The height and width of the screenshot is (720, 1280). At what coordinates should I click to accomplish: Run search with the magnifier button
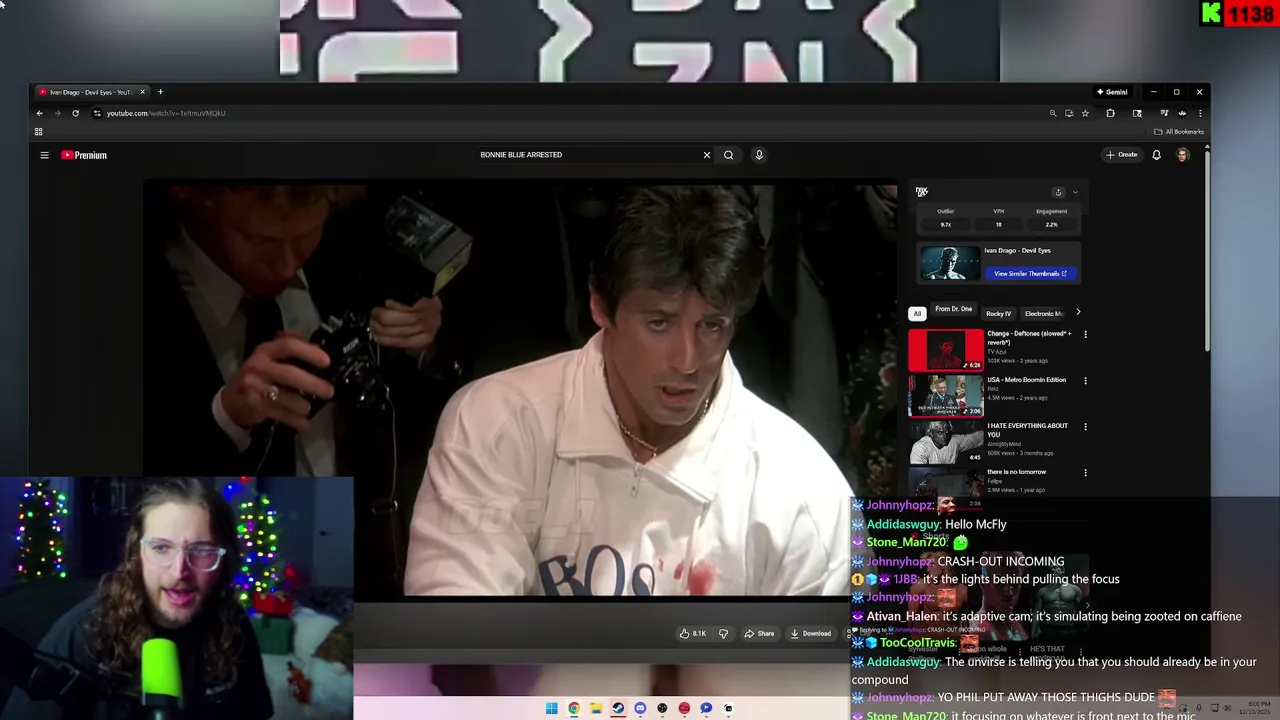click(728, 155)
